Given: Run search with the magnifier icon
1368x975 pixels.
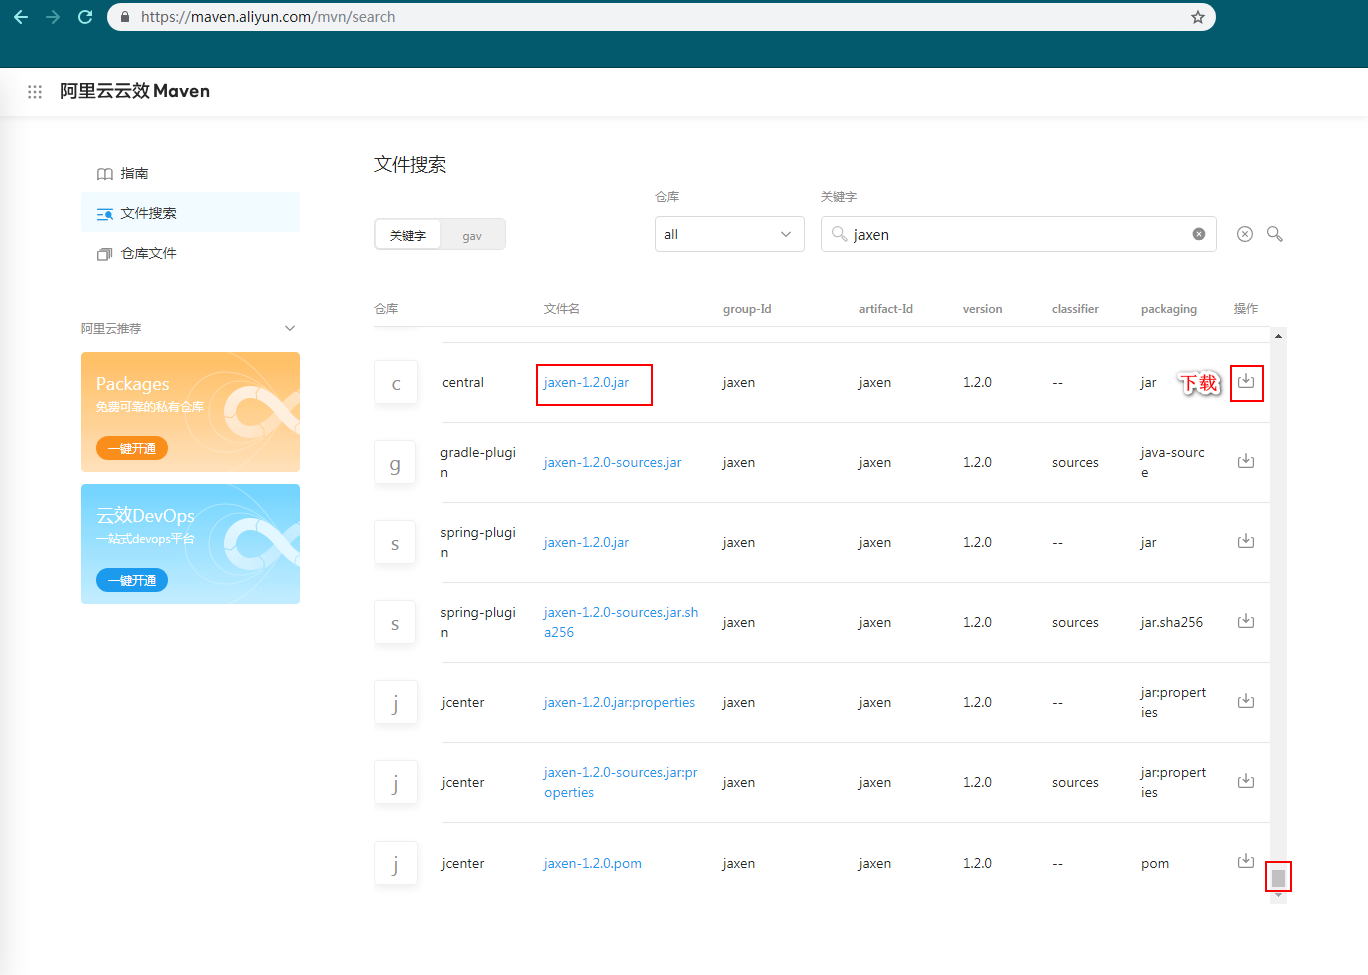Looking at the screenshot, I should pyautogui.click(x=1275, y=234).
